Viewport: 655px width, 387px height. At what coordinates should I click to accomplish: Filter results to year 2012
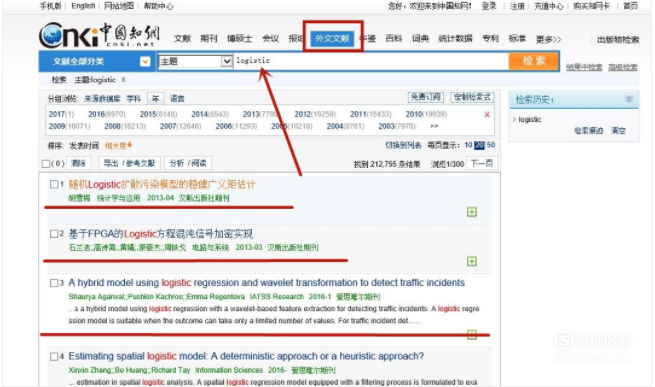tap(315, 114)
